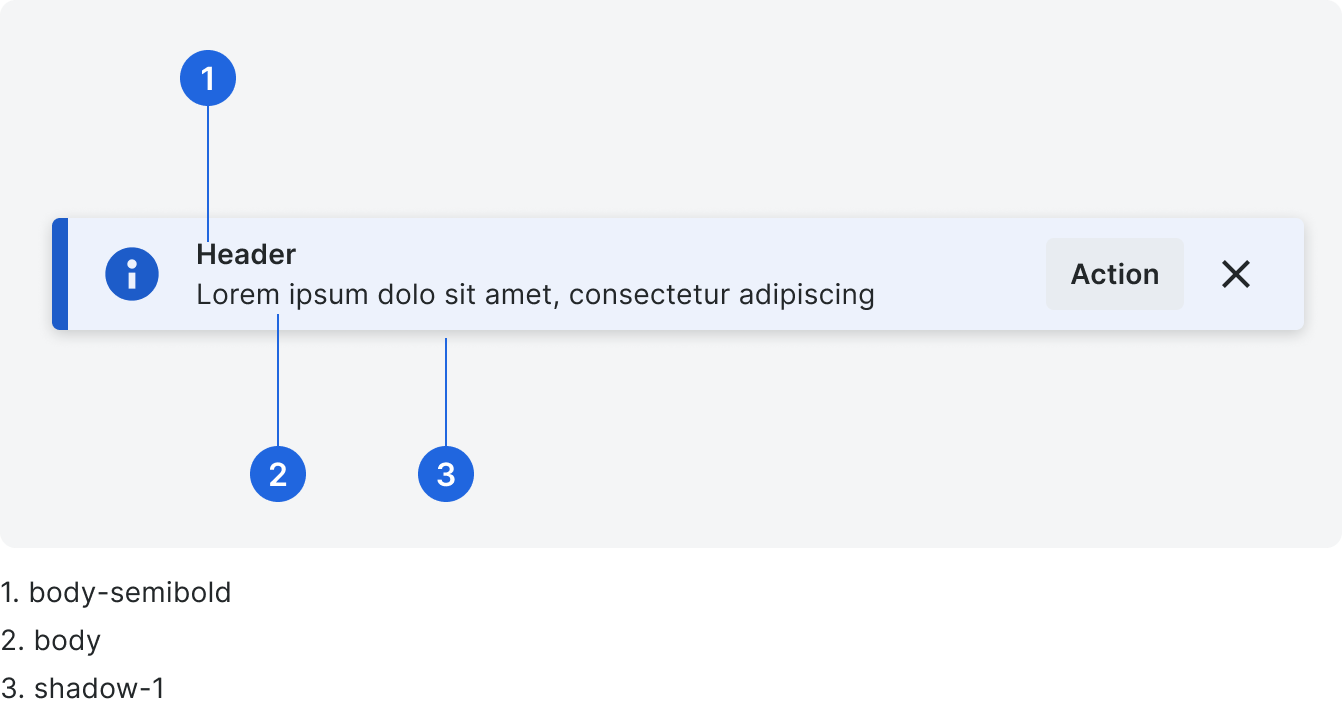Select the "3. shadow-1" legend entry
This screenshot has height=708, width=1342.
(x=83, y=688)
